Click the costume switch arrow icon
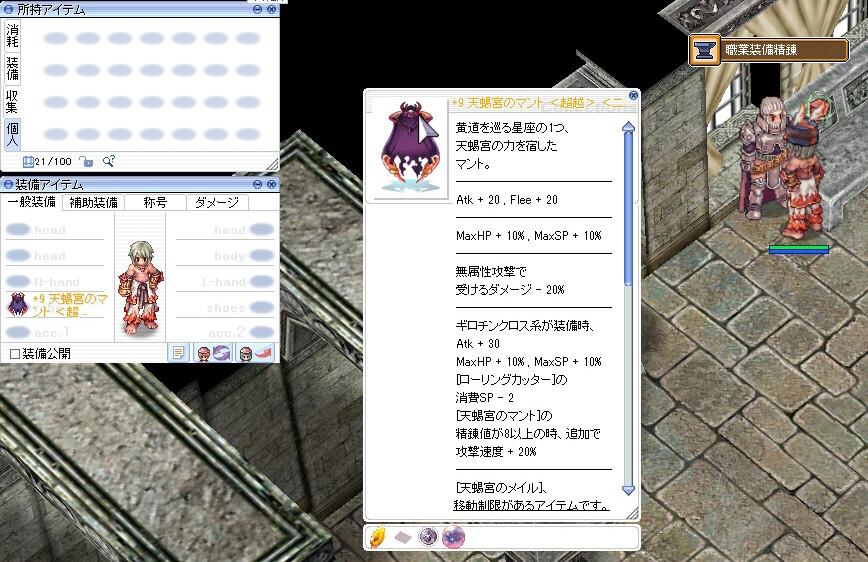The image size is (868, 562). tap(256, 353)
